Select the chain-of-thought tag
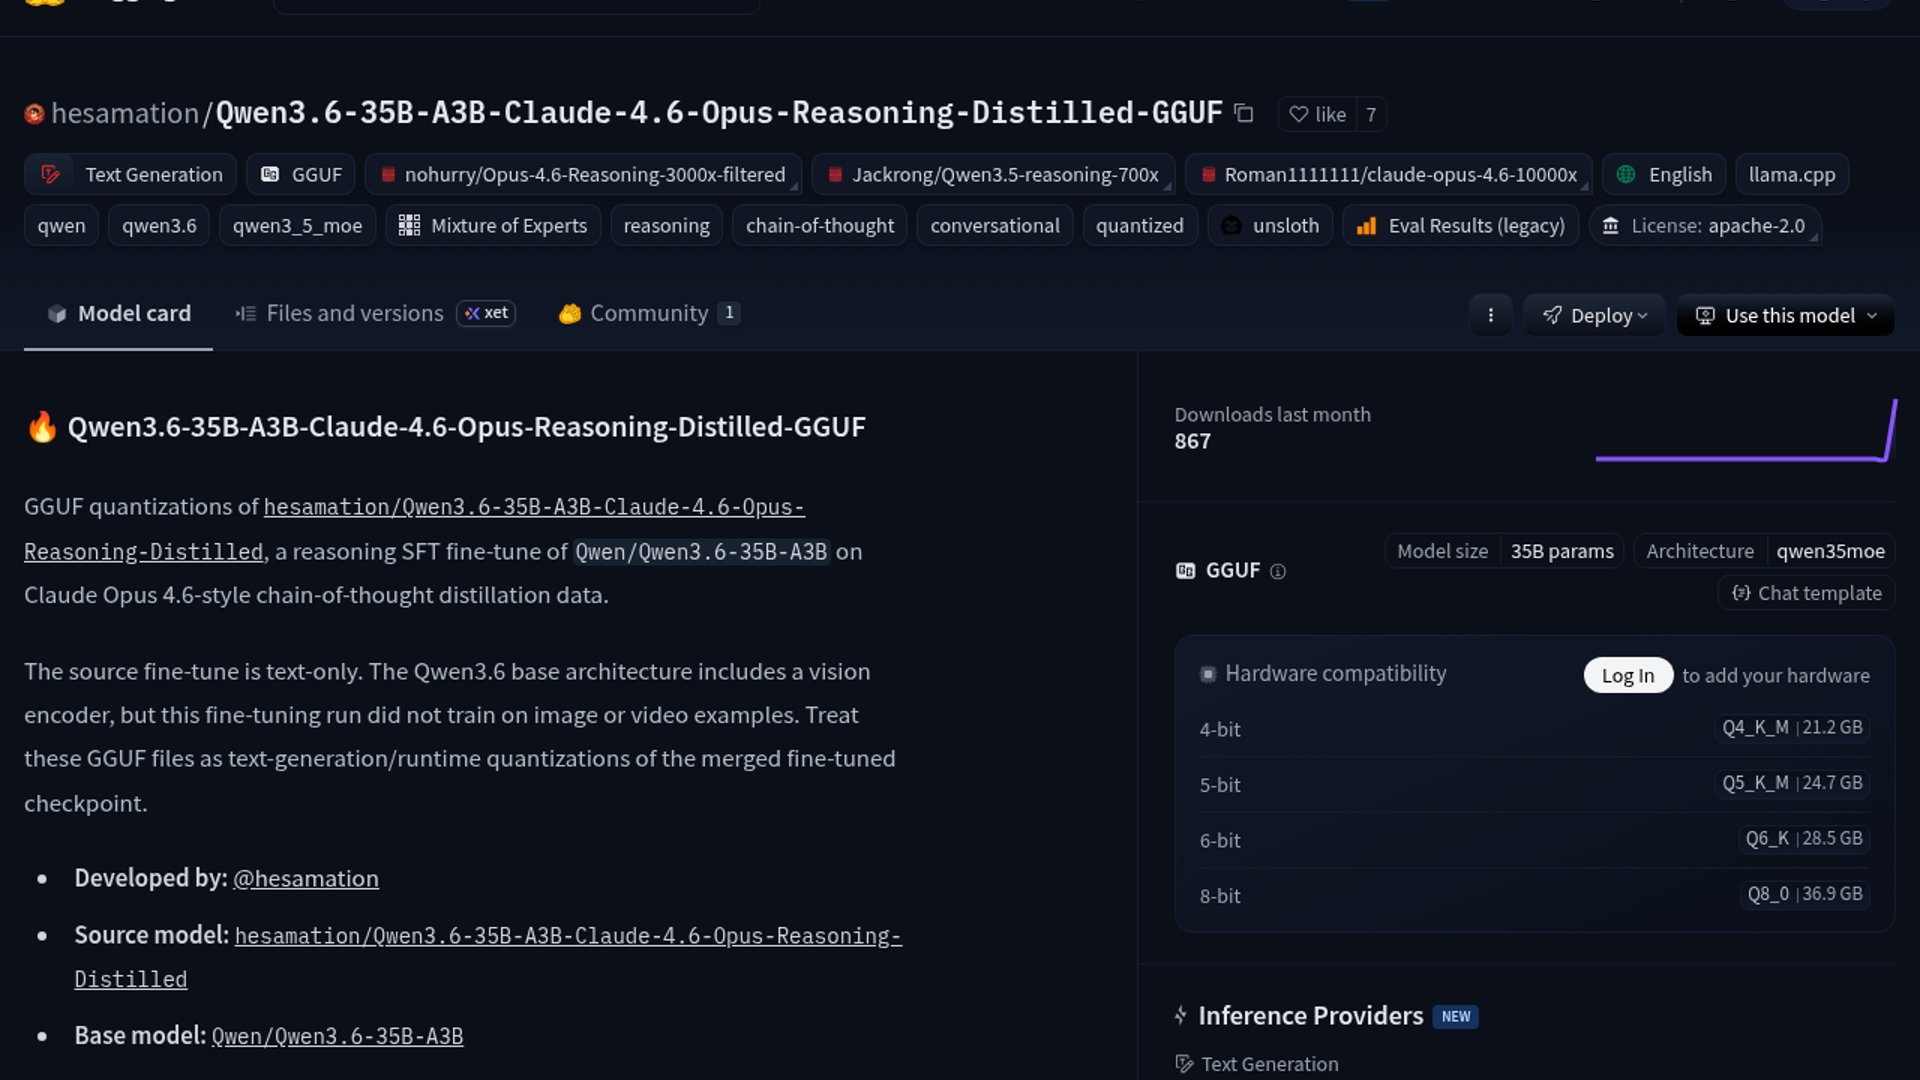 [820, 226]
